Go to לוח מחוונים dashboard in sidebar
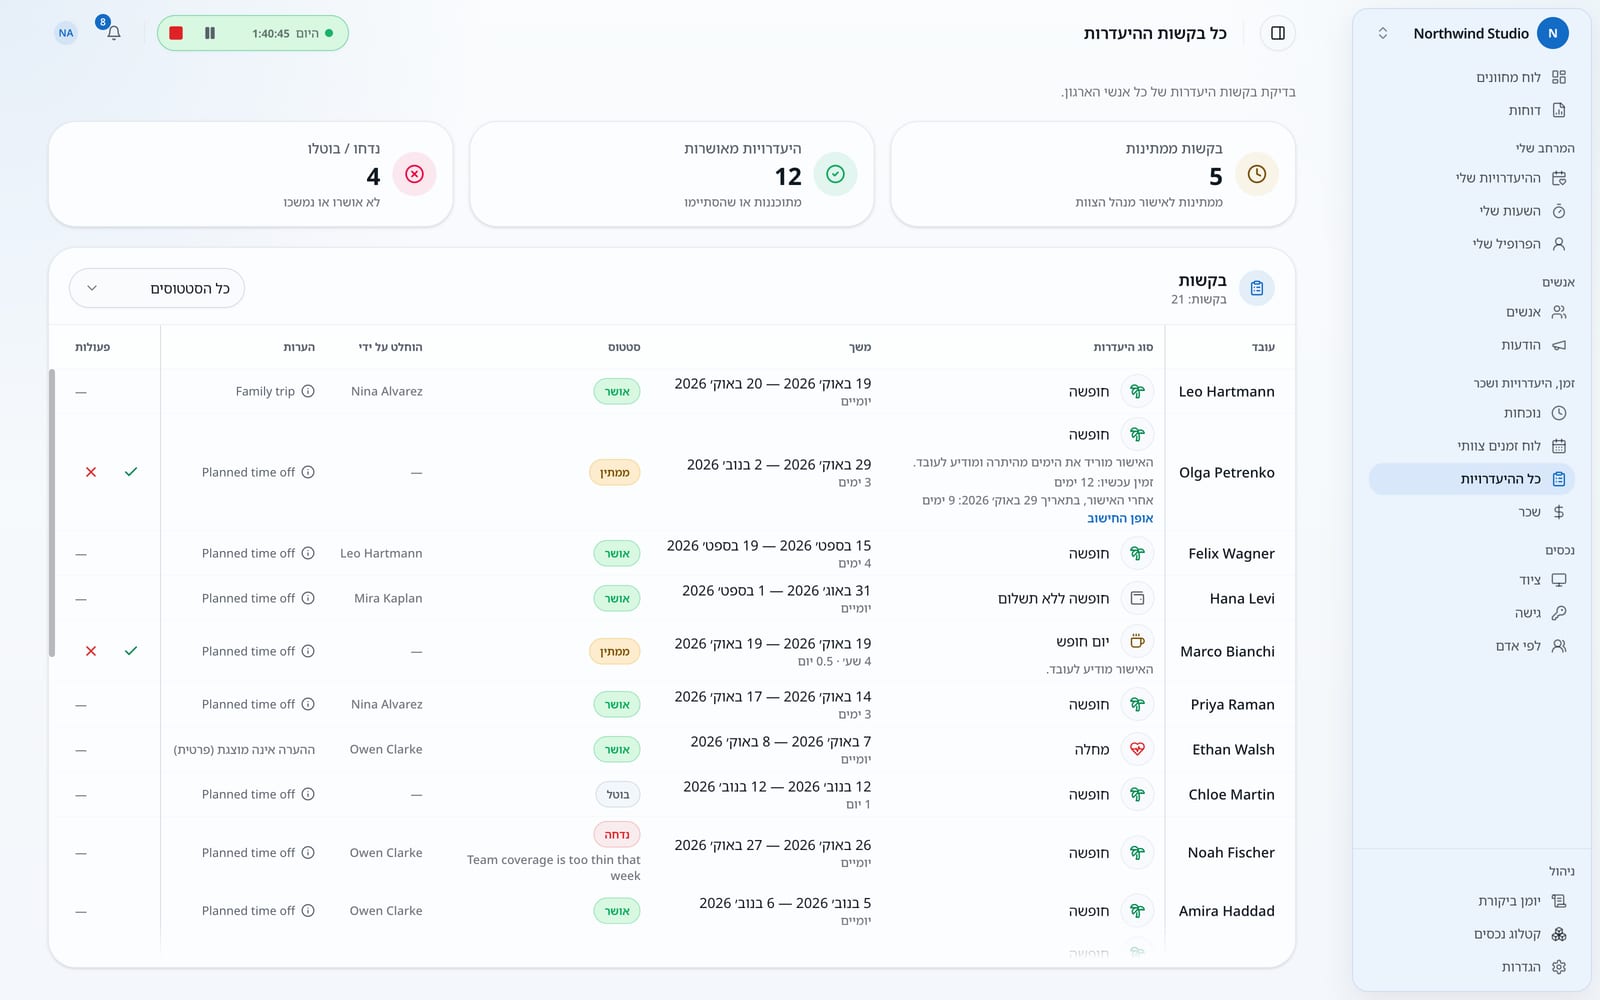 [1471, 77]
